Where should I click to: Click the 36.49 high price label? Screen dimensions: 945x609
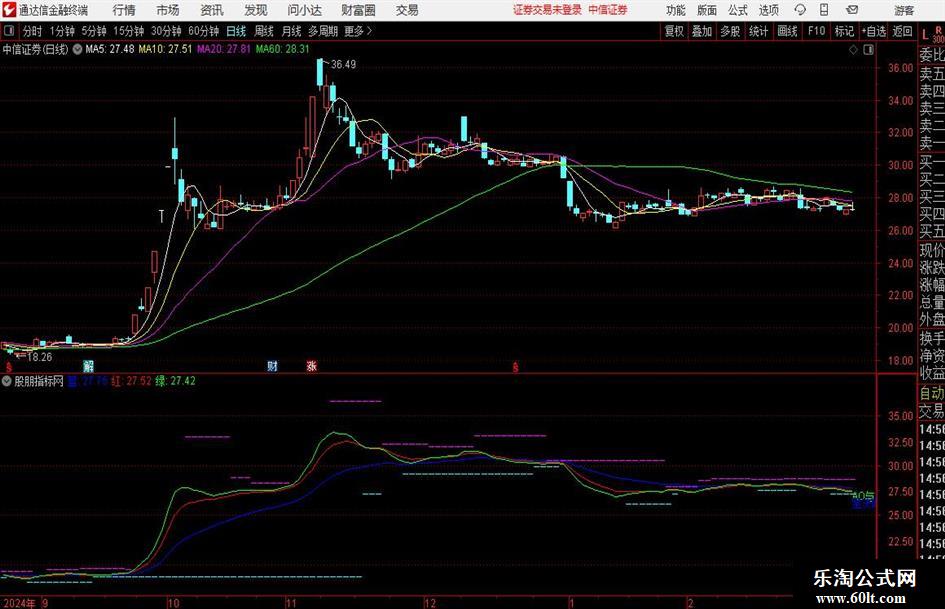point(344,65)
